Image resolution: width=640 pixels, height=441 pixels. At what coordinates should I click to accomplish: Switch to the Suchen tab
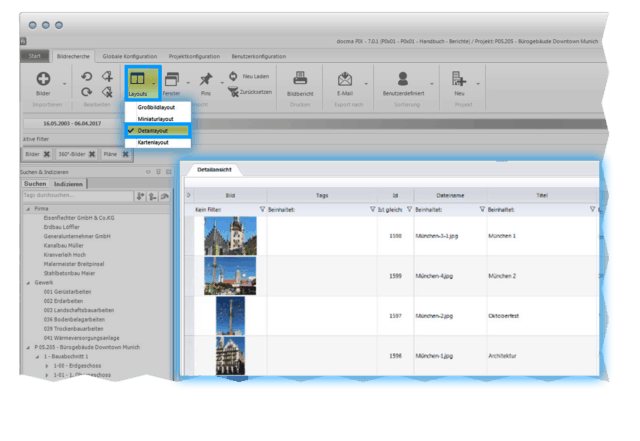tap(35, 184)
